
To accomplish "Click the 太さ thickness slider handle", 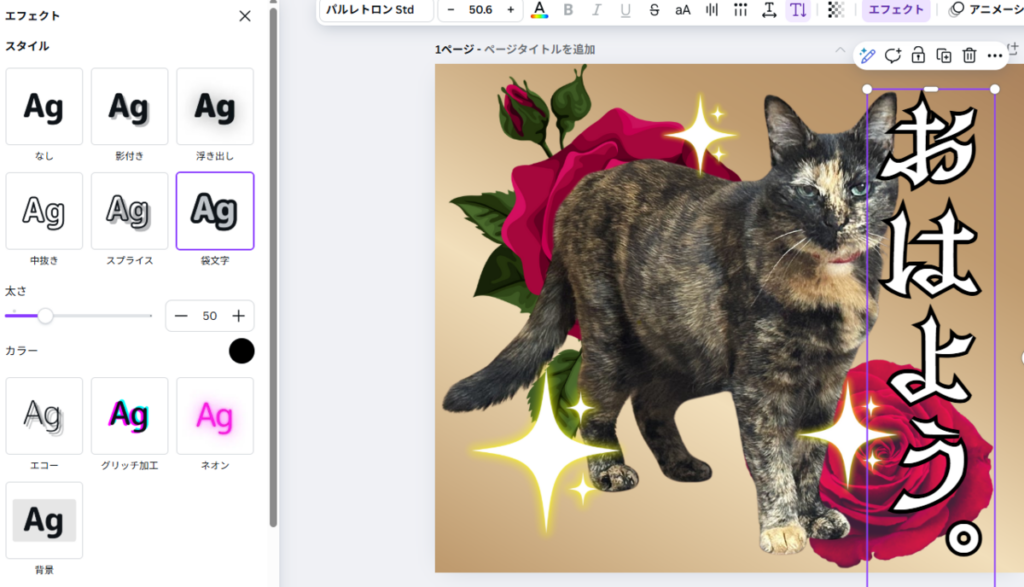I will pos(45,316).
